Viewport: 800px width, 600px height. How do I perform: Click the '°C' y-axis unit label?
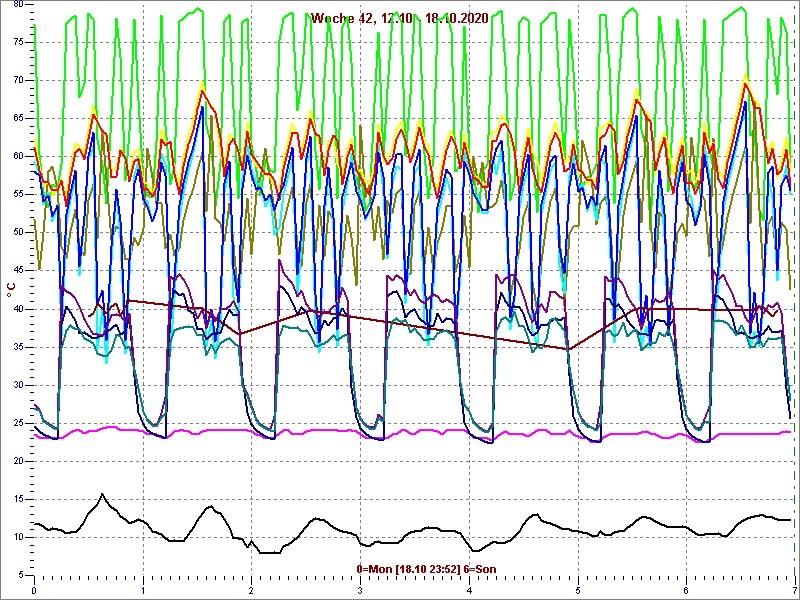pyautogui.click(x=12, y=291)
